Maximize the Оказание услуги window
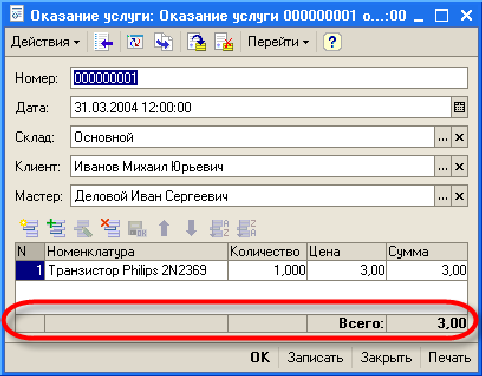This screenshot has height=376, width=482. (442, 16)
